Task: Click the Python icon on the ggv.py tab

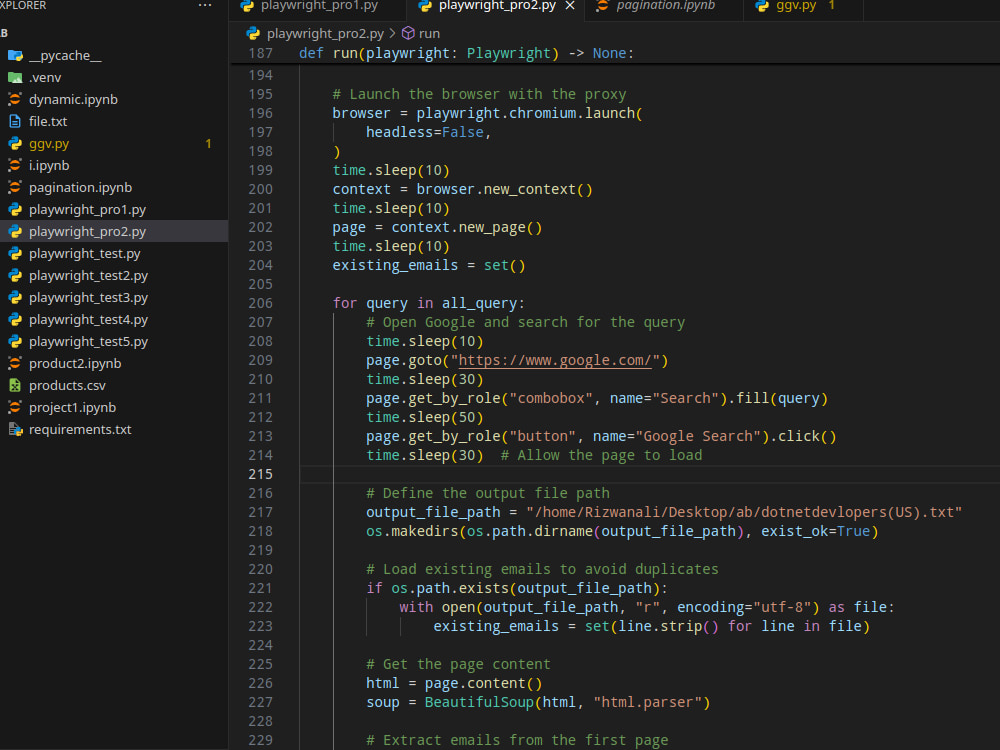Action: [761, 6]
